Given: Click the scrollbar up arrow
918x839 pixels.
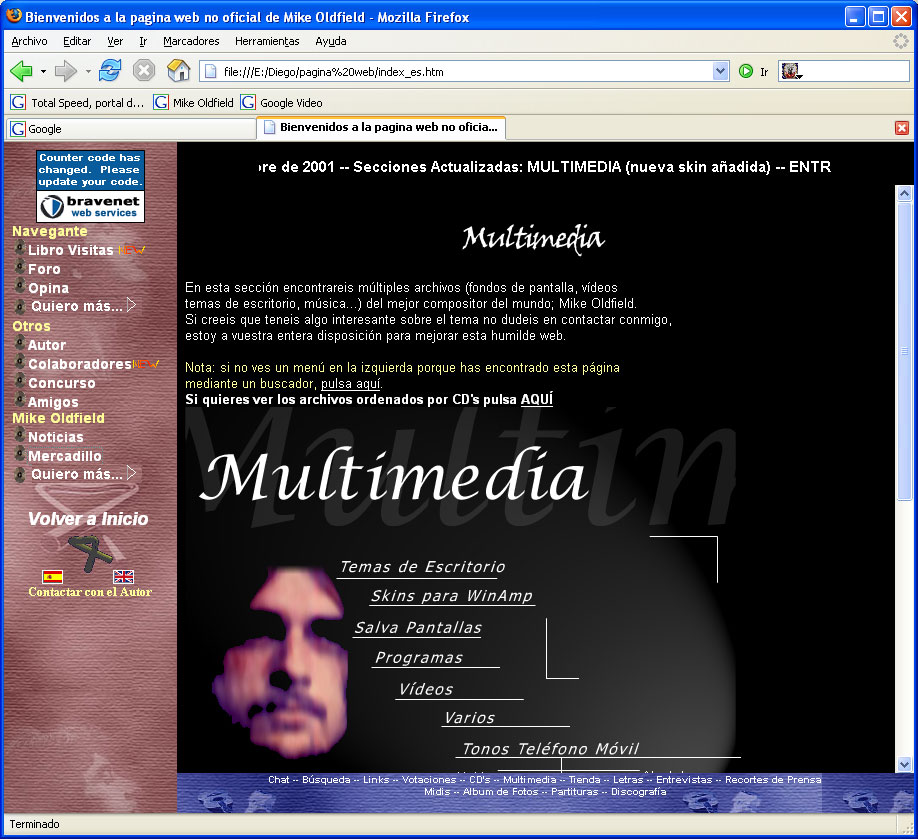Looking at the screenshot, I should pos(904,193).
